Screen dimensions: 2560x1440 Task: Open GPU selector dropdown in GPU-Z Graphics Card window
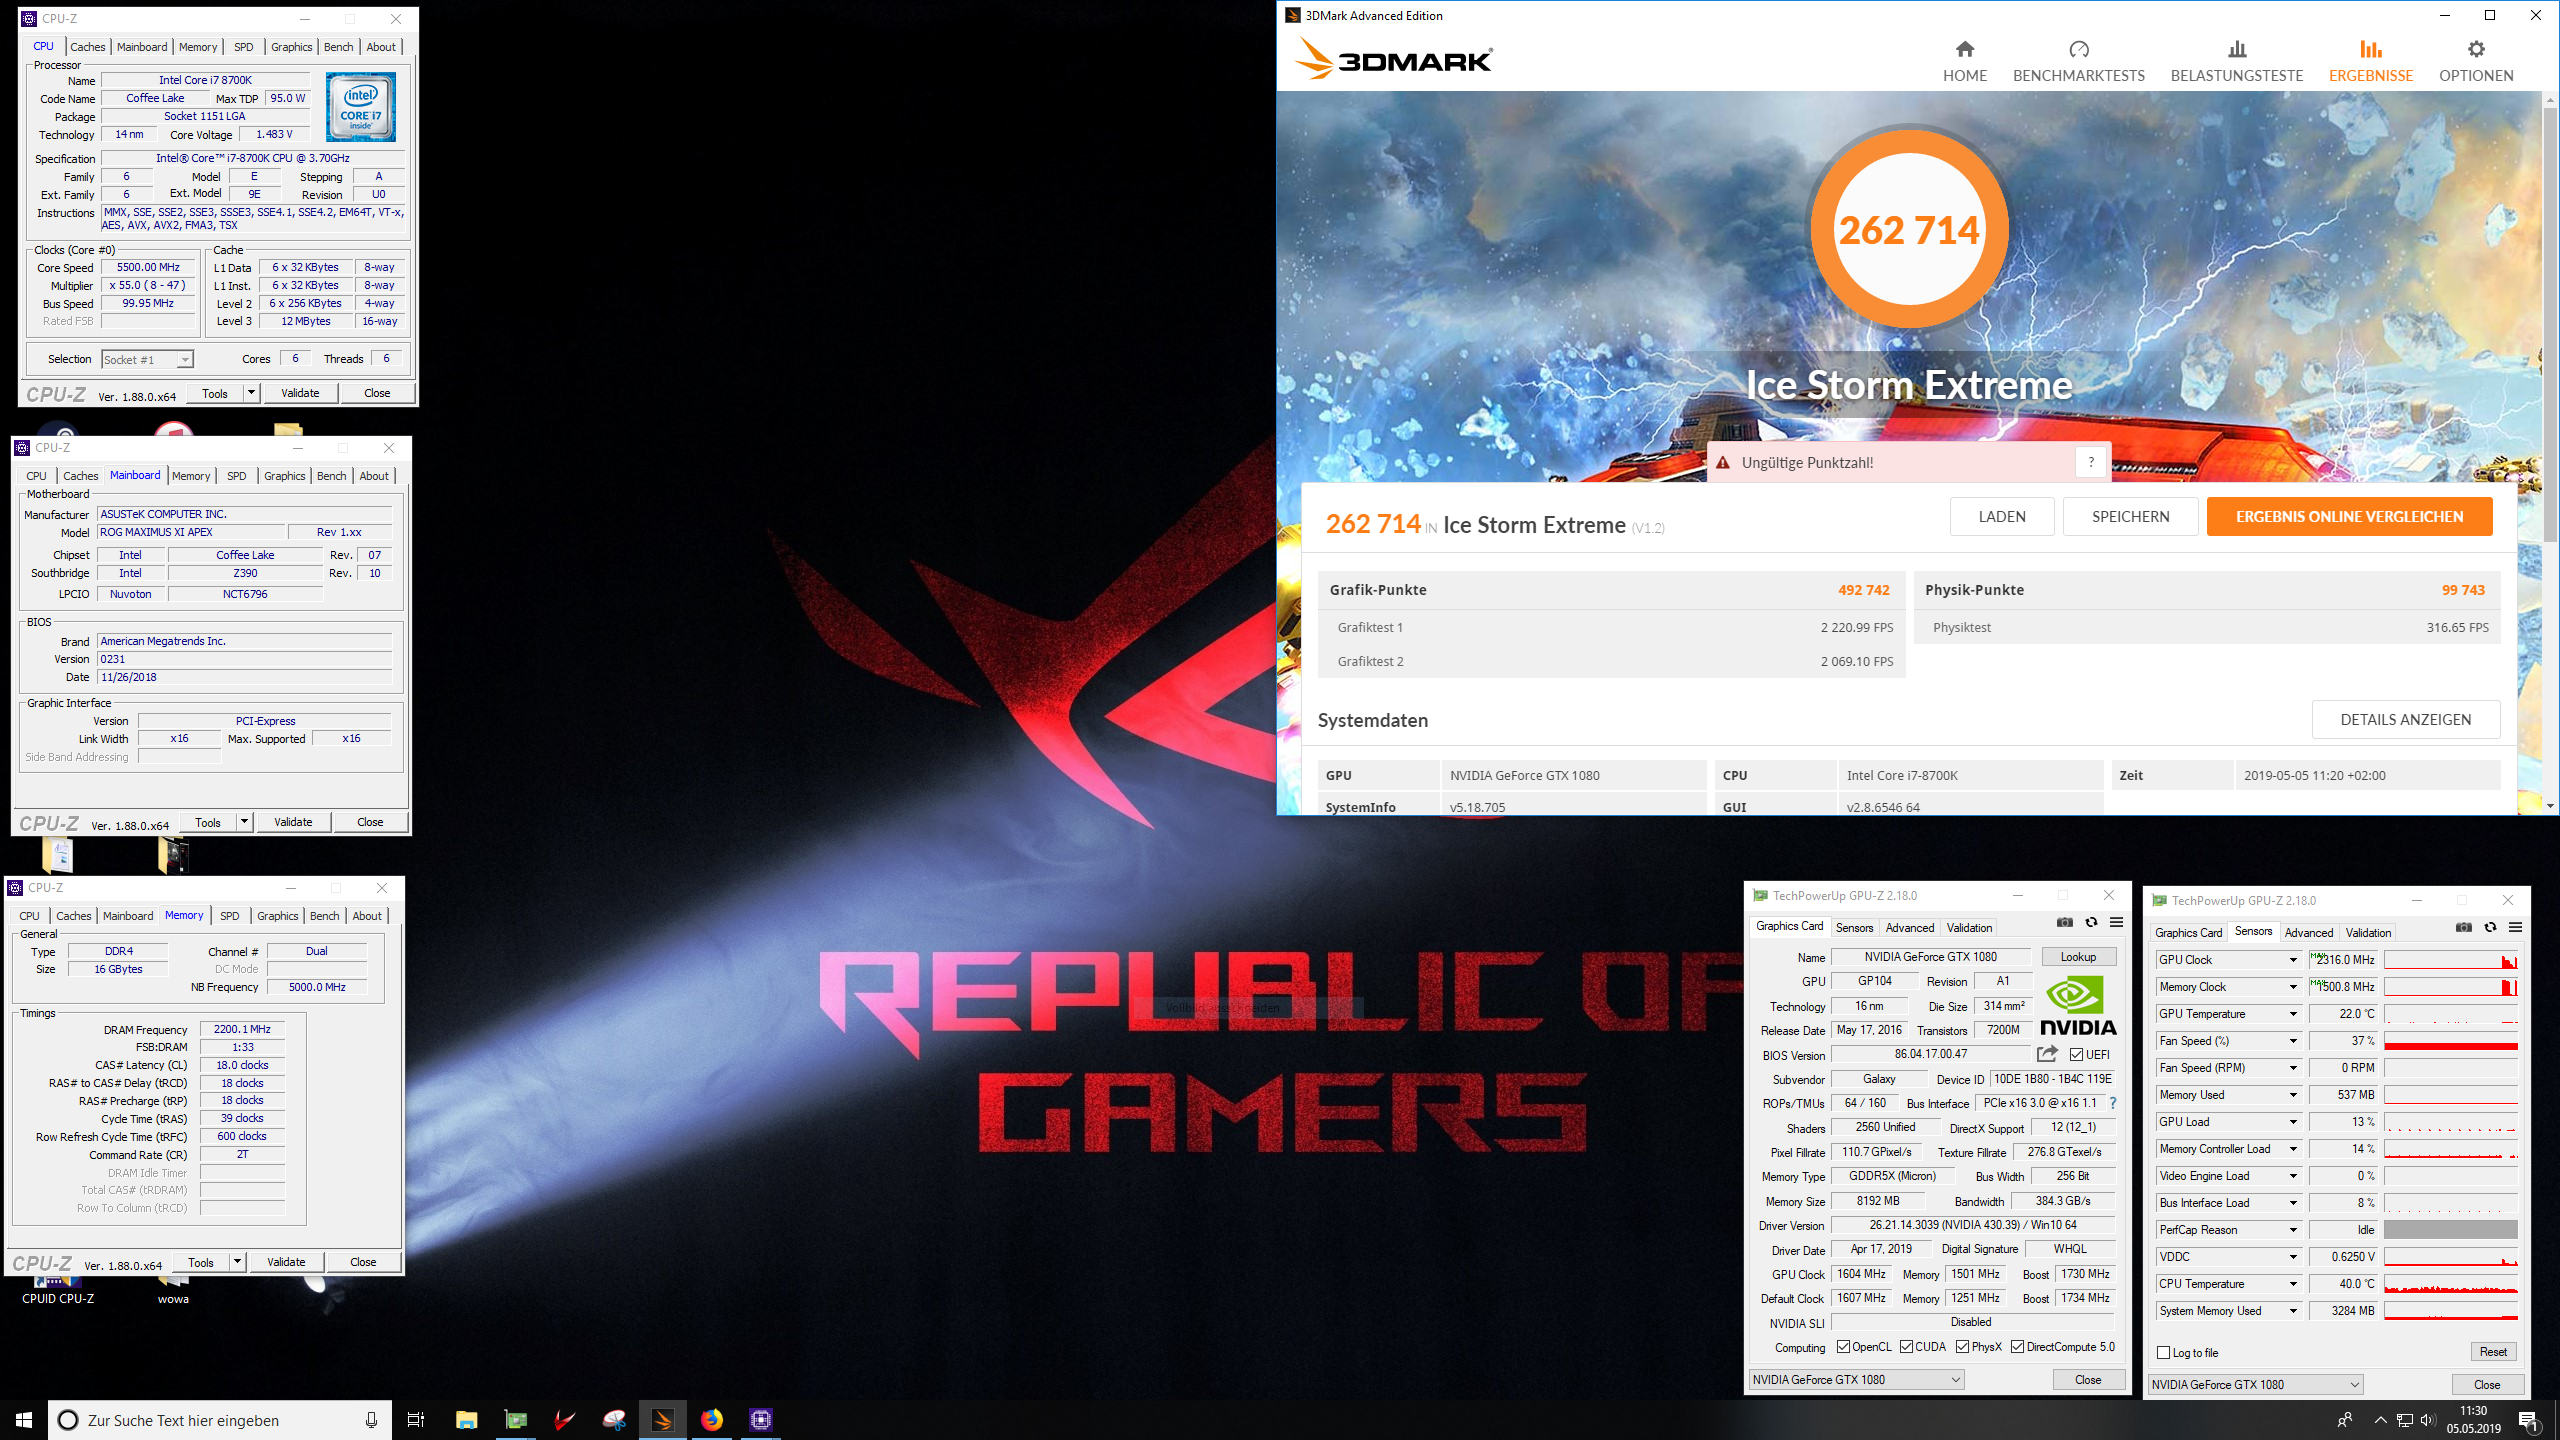(1856, 1380)
